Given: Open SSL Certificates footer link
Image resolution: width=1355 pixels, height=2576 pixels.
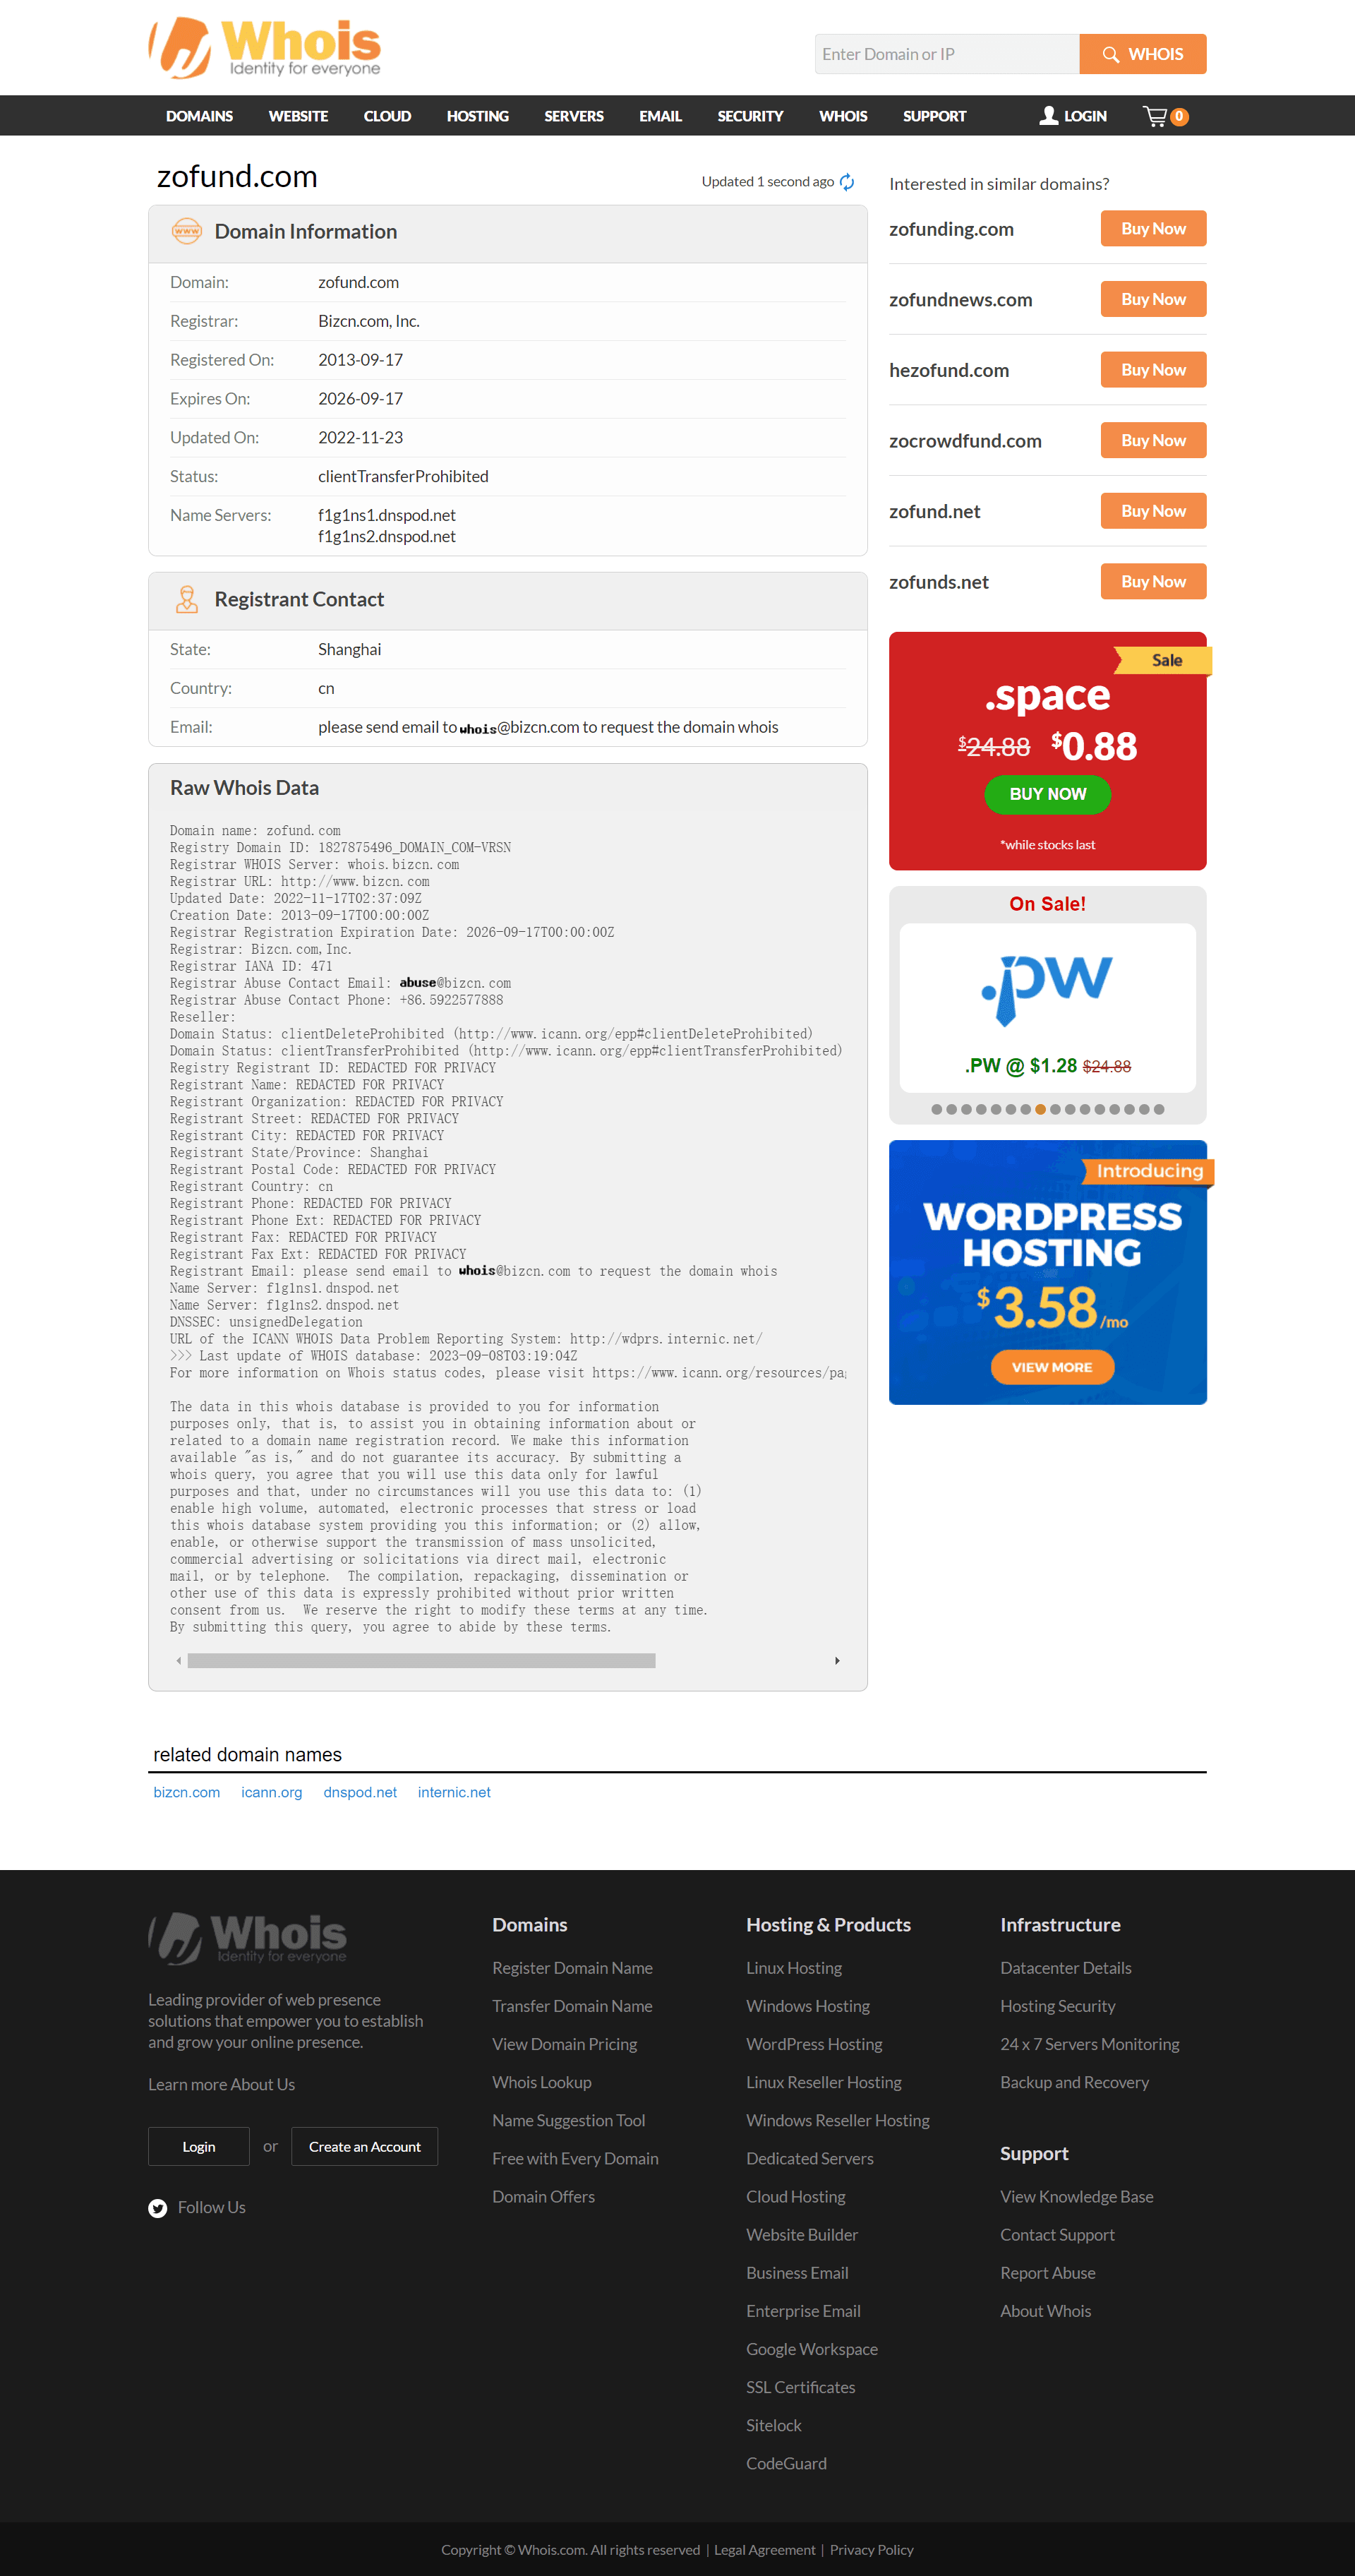Looking at the screenshot, I should coord(800,2387).
